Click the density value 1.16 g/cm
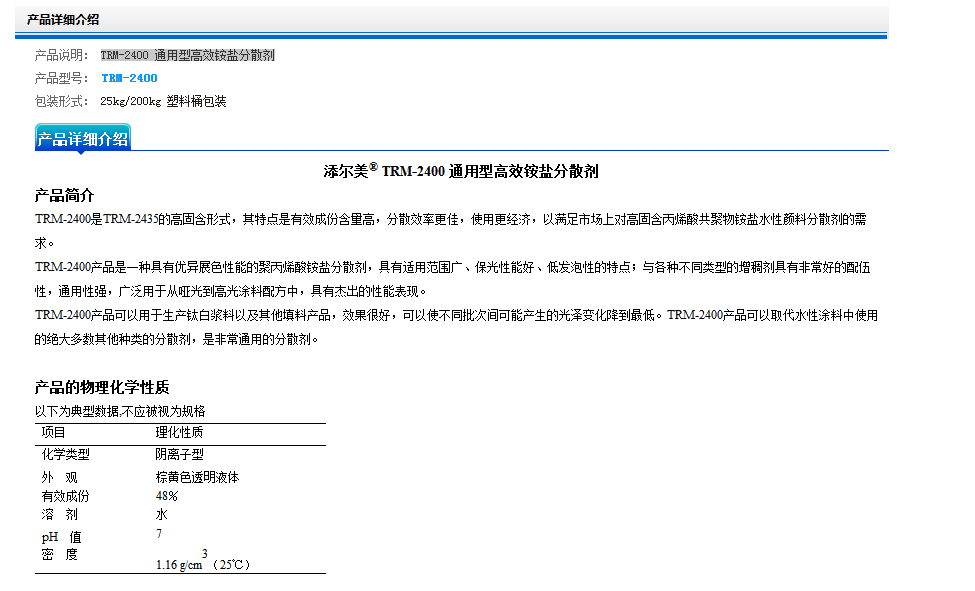 pyautogui.click(x=179, y=565)
